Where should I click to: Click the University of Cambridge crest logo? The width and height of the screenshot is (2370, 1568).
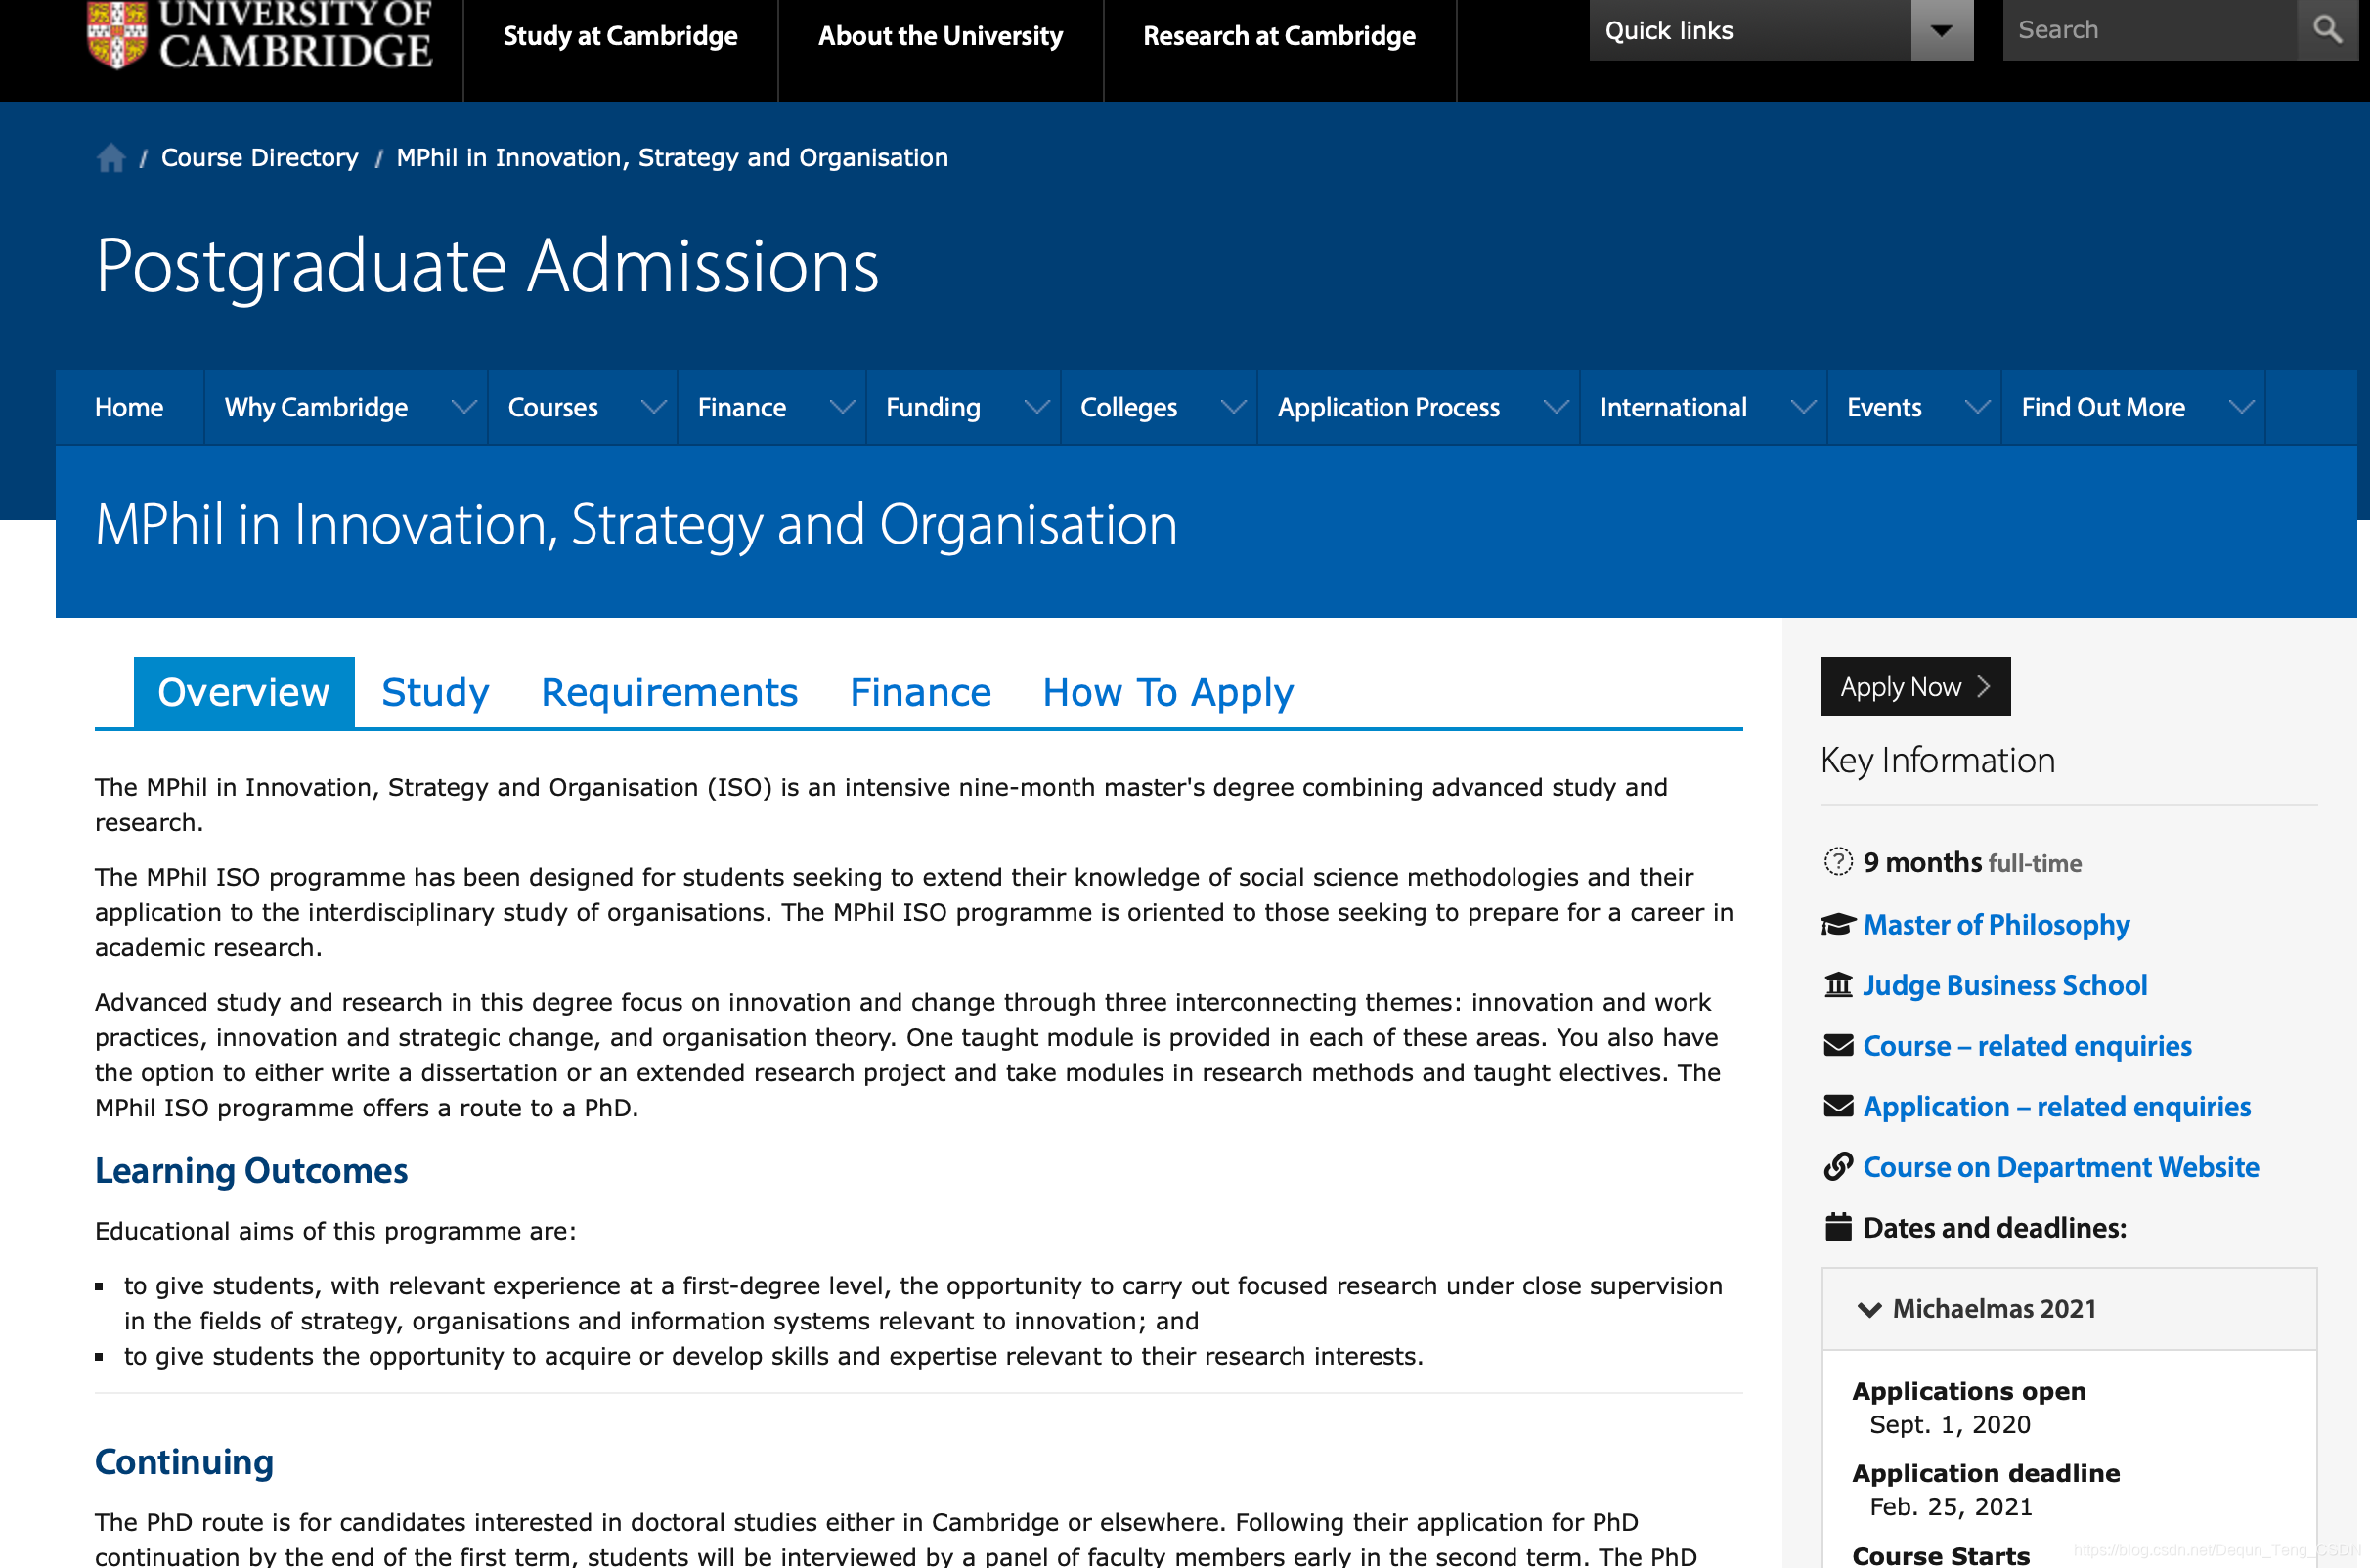pyautogui.click(x=117, y=35)
